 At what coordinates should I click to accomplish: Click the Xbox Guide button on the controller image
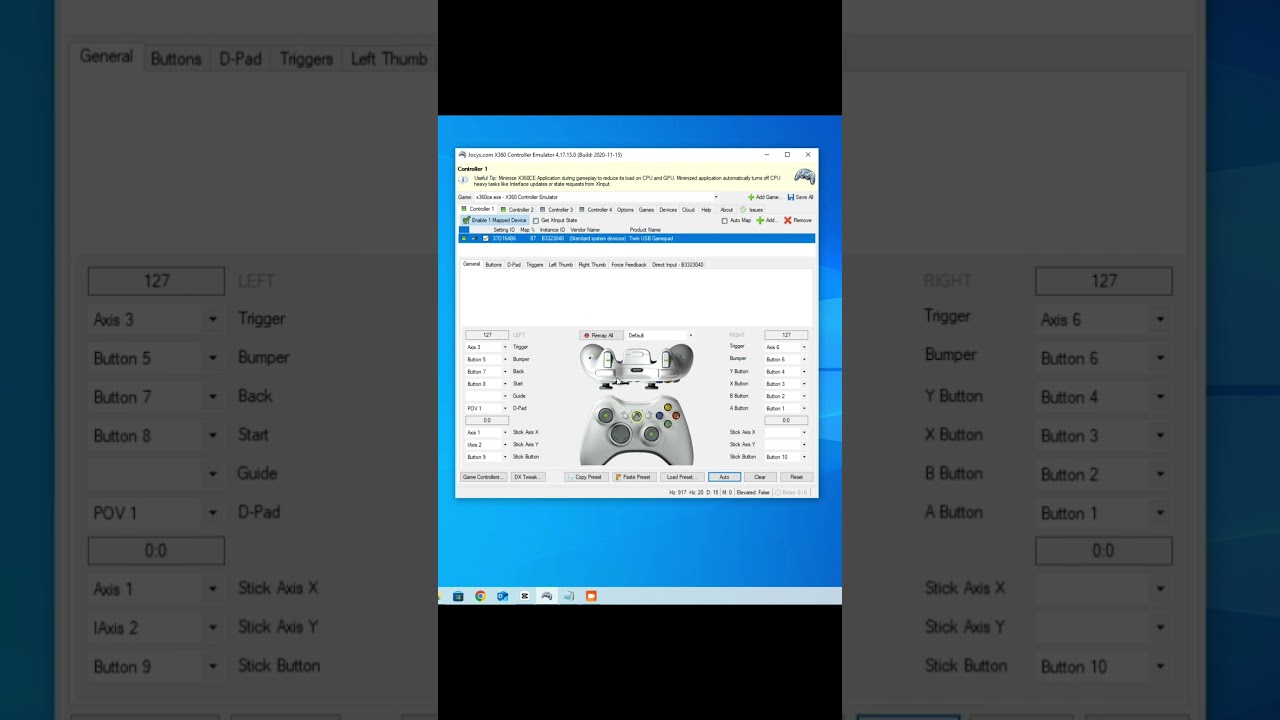pos(636,416)
